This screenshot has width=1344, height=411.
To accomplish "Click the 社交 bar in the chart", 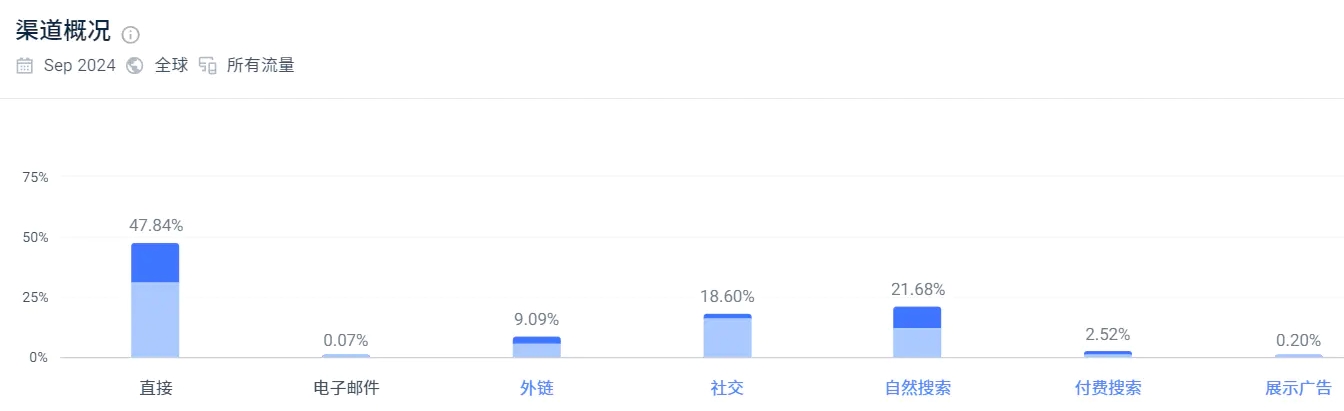I will (727, 336).
